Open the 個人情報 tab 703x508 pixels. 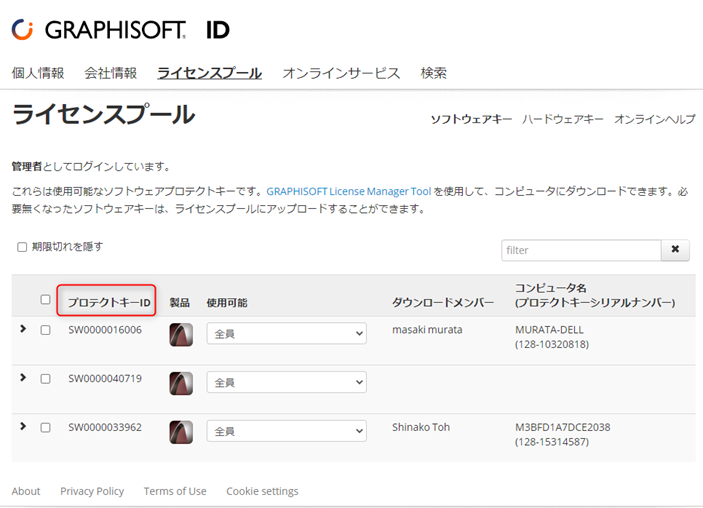tap(38, 73)
